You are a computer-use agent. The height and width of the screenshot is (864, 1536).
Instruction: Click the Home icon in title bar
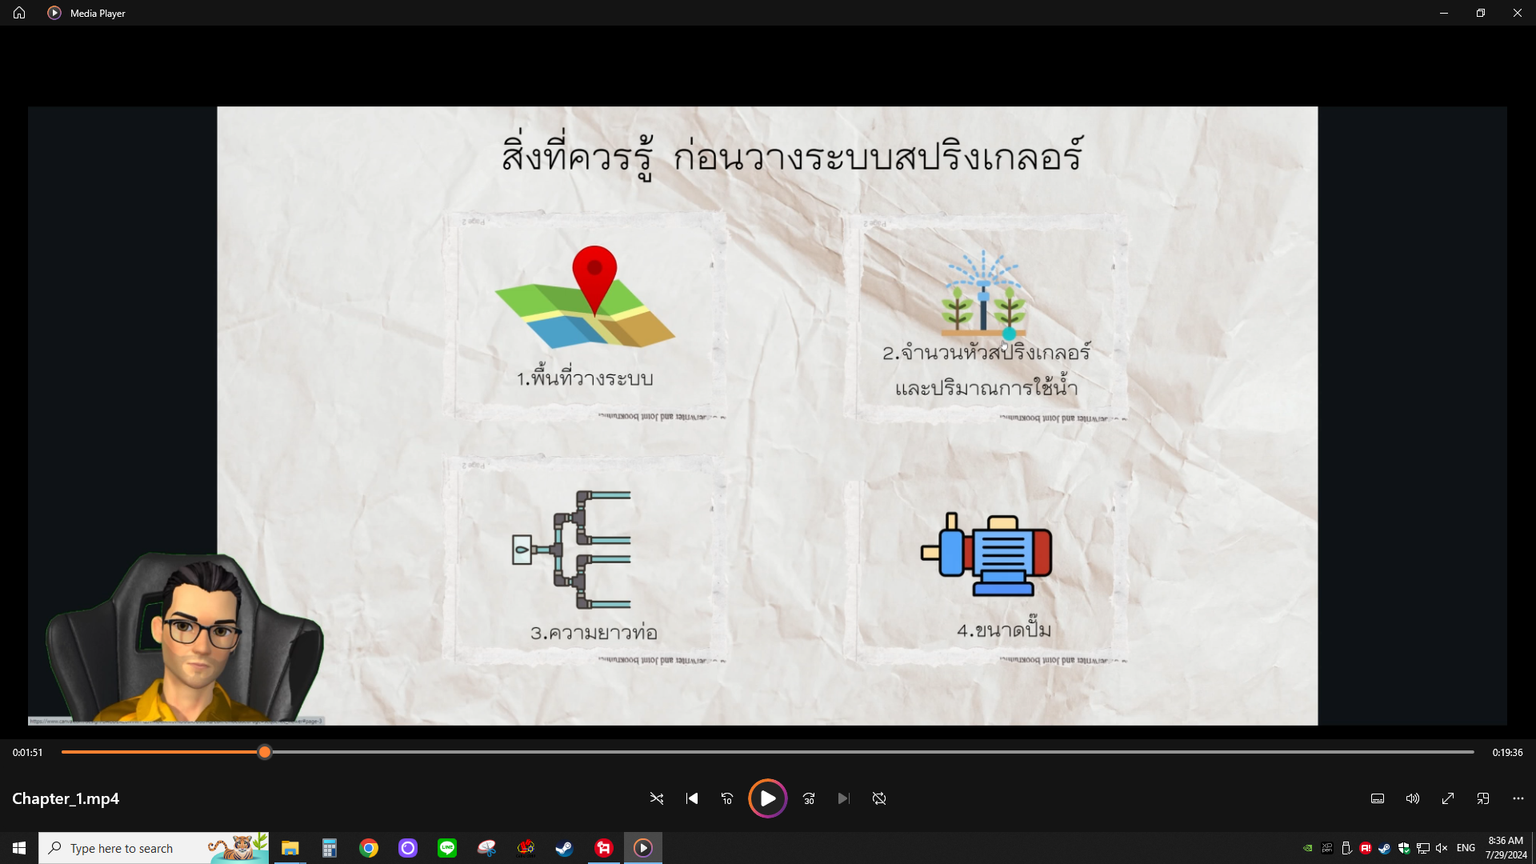pos(19,13)
